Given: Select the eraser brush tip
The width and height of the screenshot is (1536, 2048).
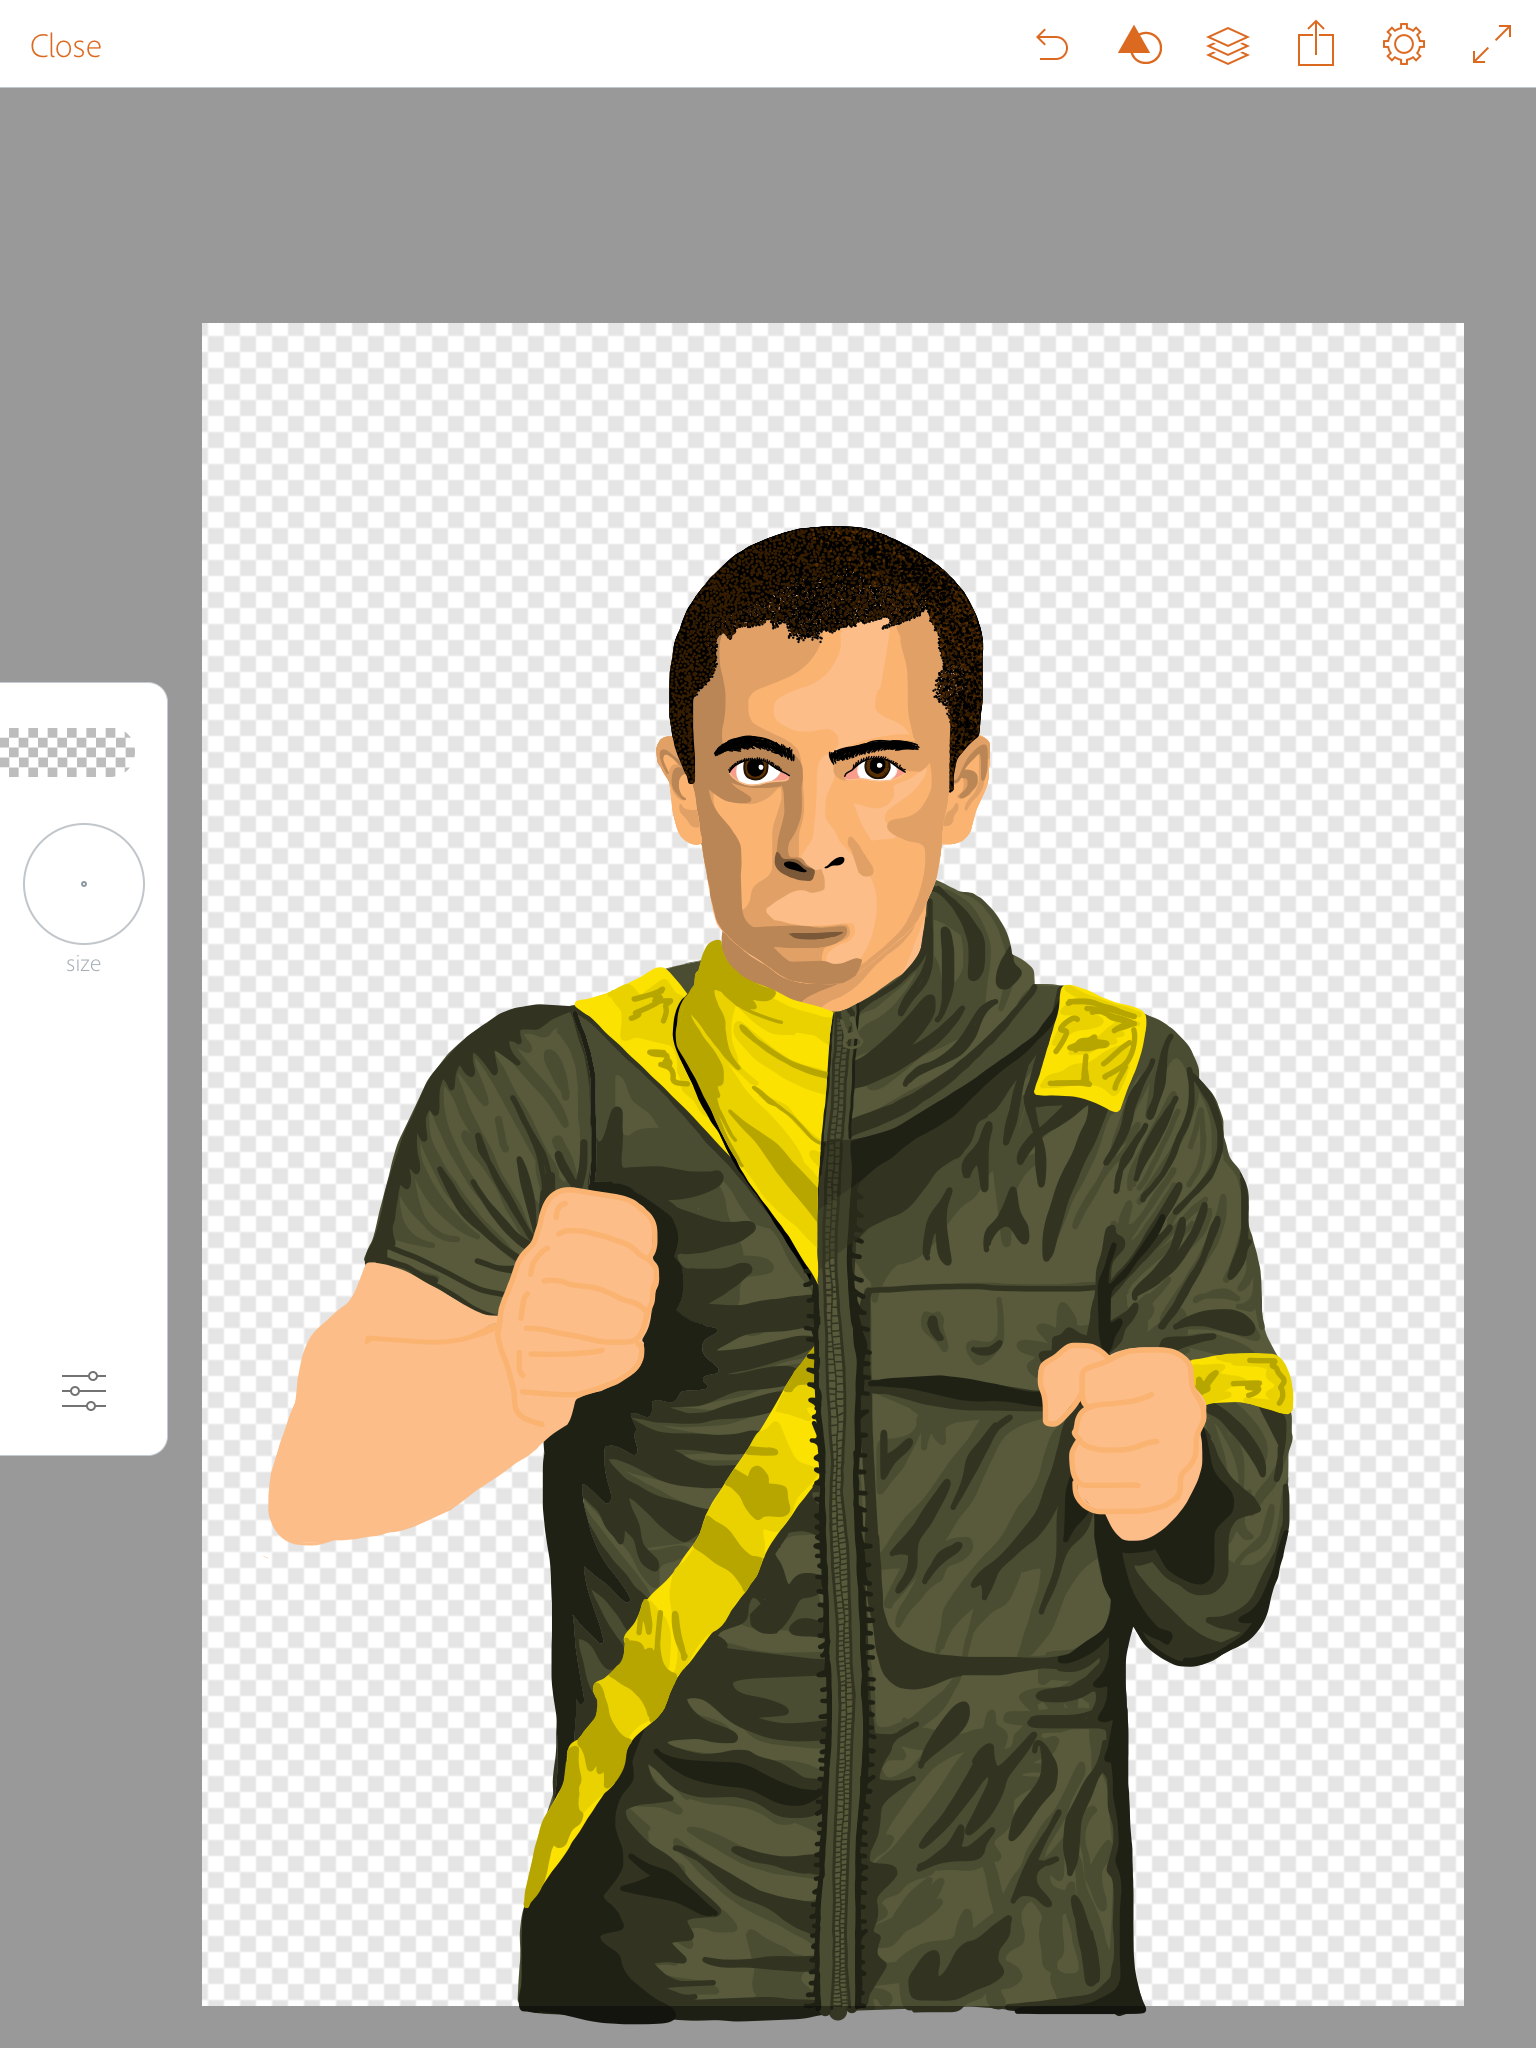Looking at the screenshot, I should (x=67, y=752).
